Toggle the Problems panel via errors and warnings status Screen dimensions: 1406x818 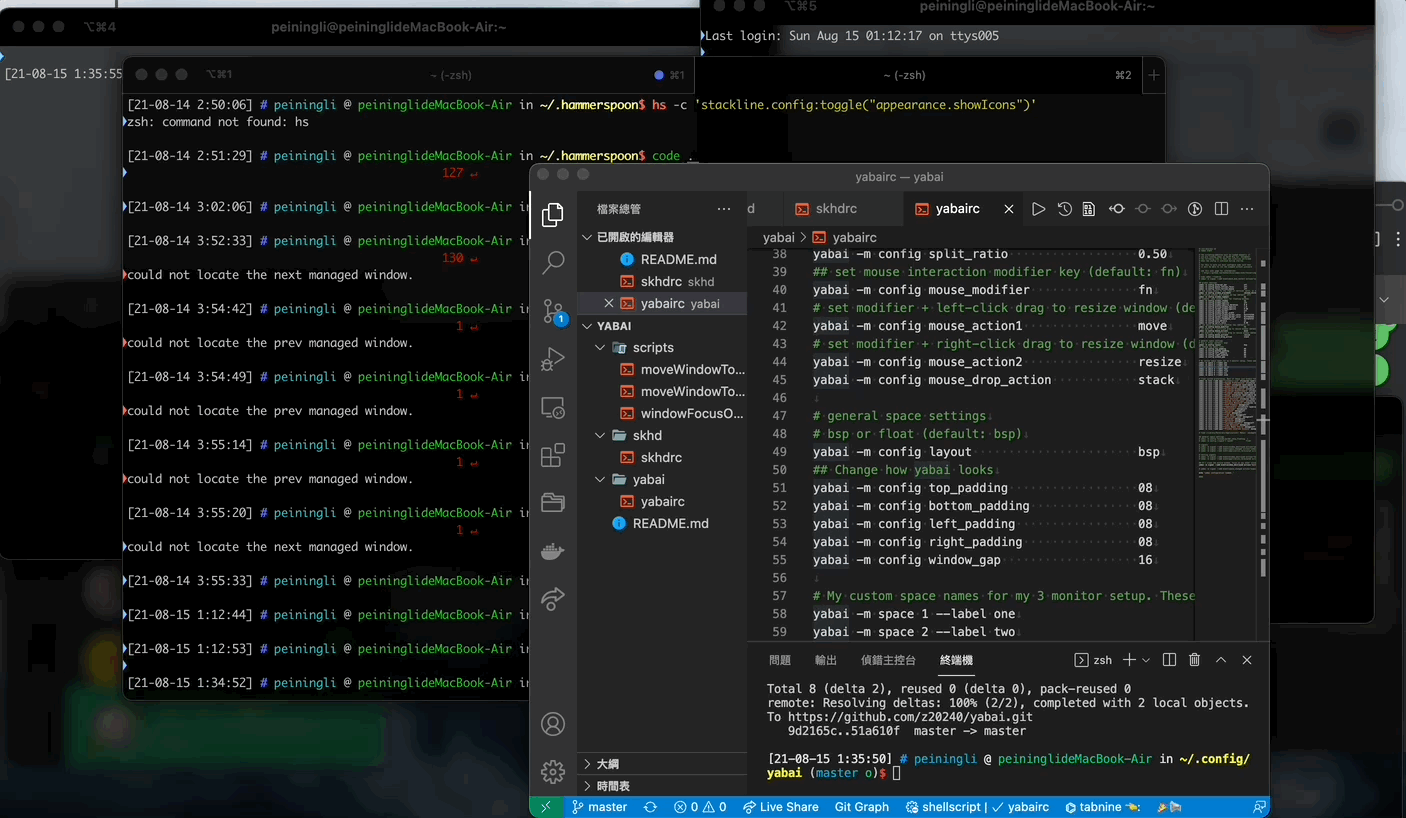[700, 807]
